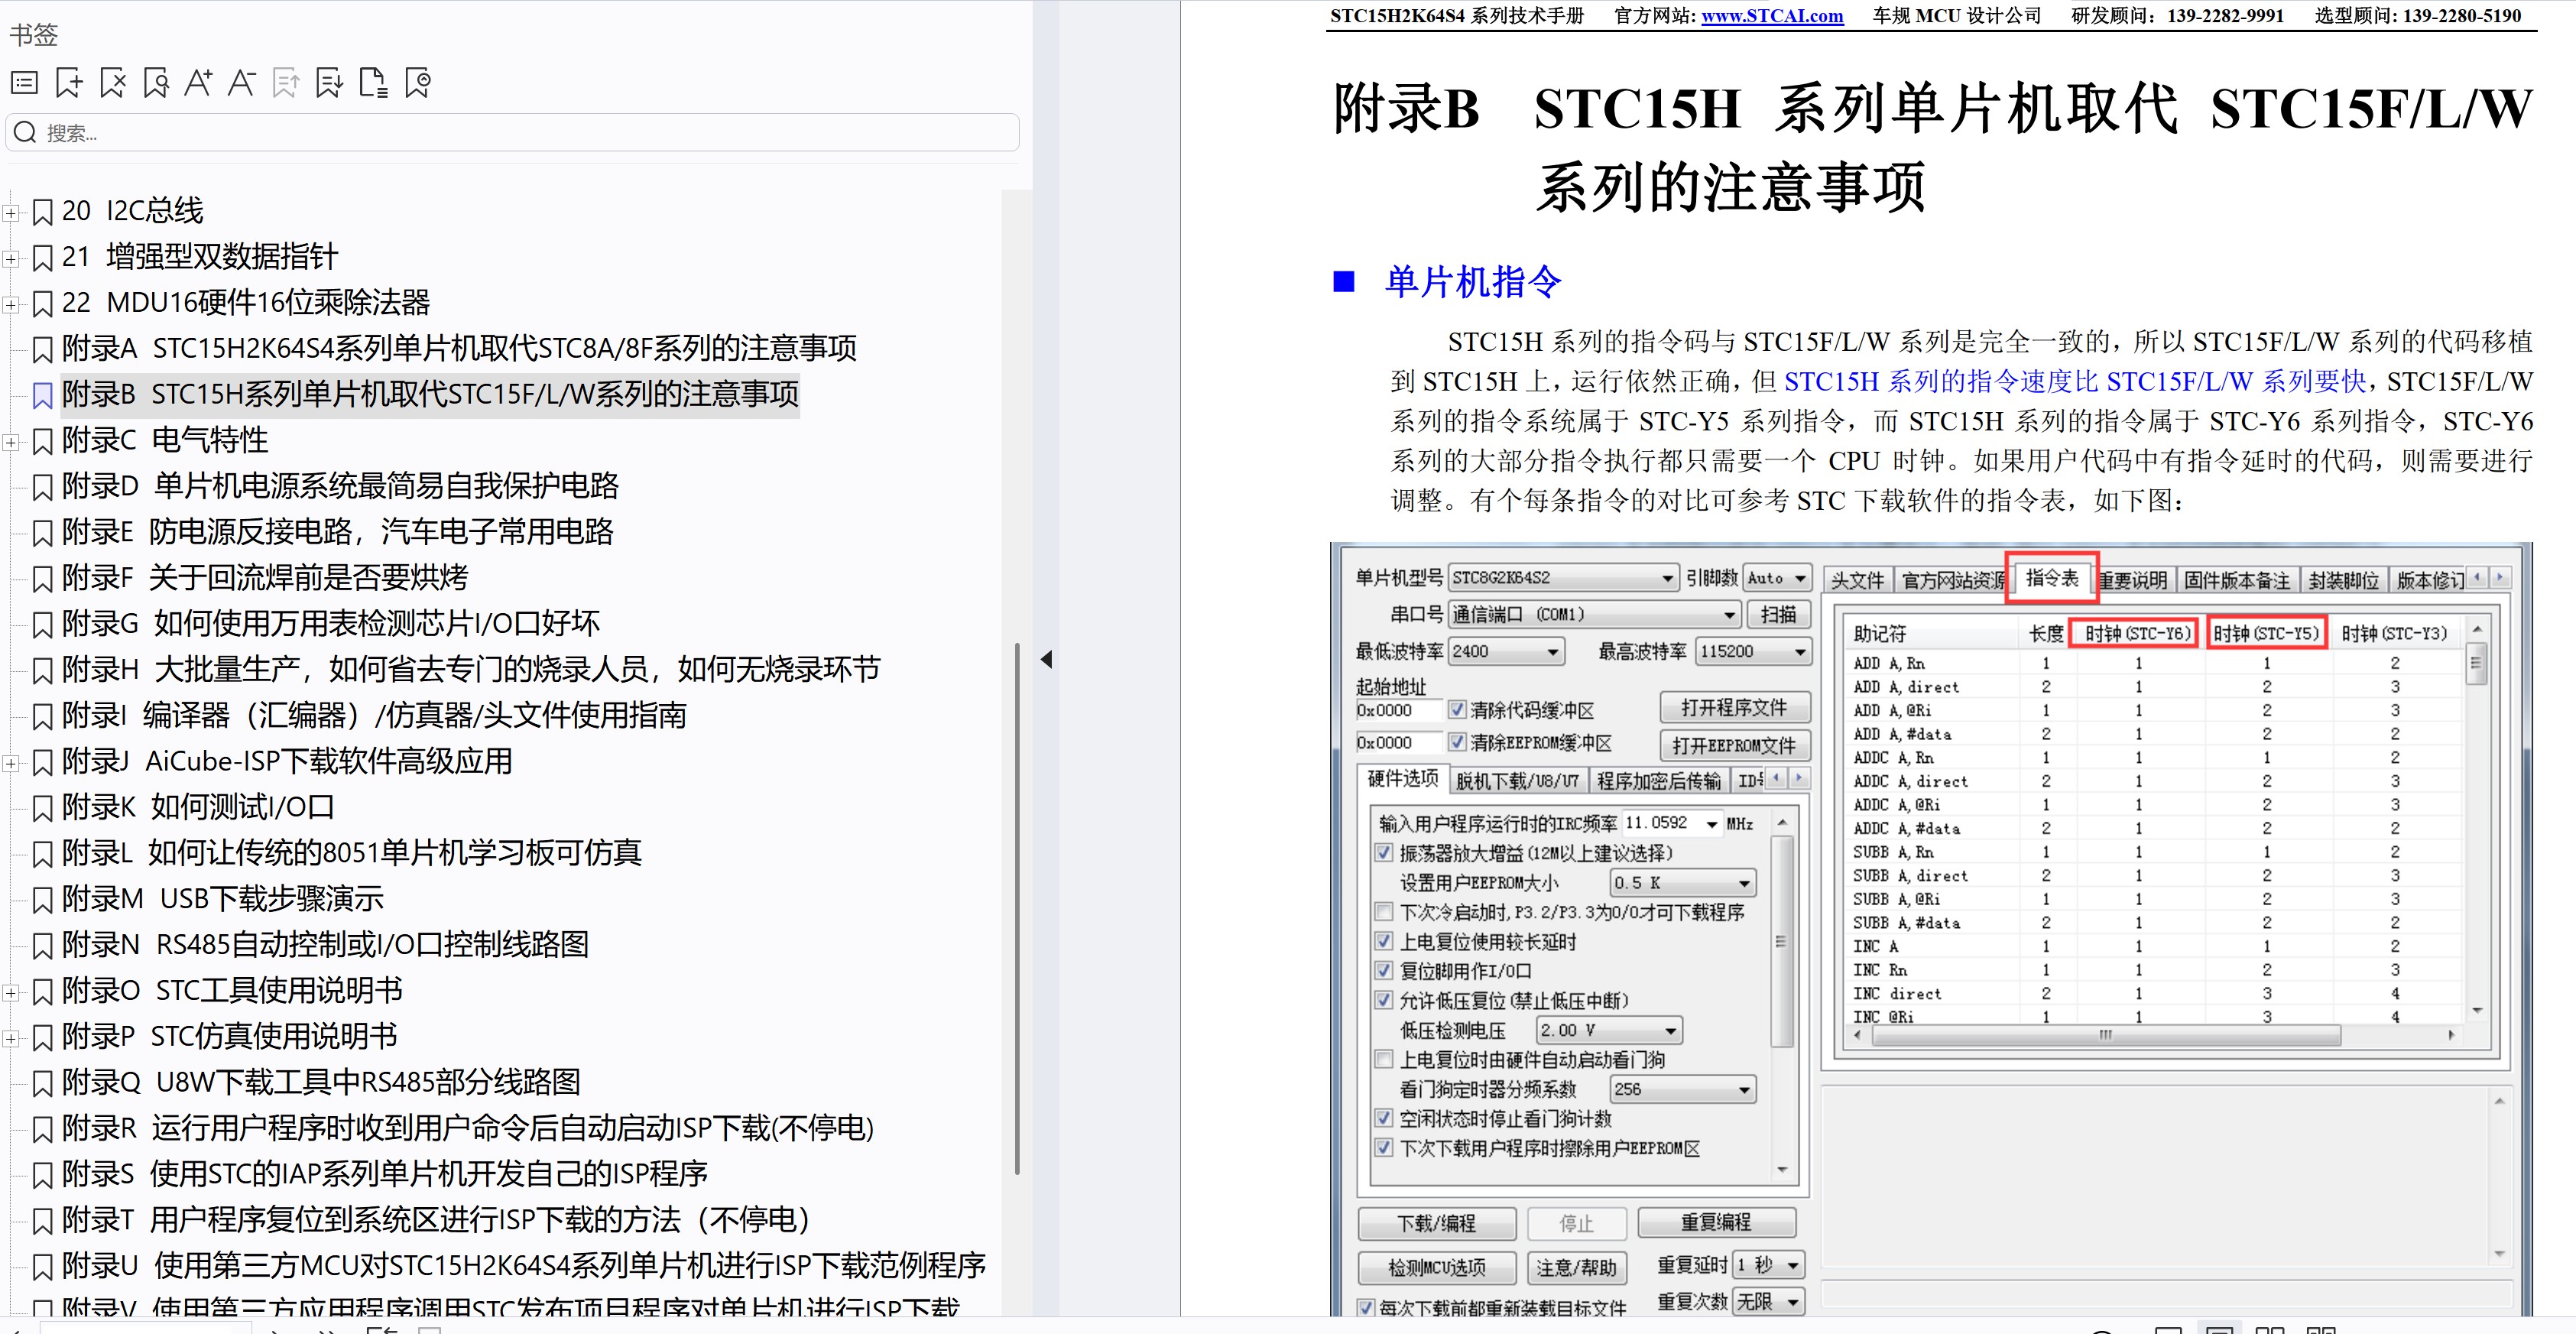Click the instruction table horizontal scrollbar thumb
The width and height of the screenshot is (2576, 1334).
pyautogui.click(x=2105, y=1035)
